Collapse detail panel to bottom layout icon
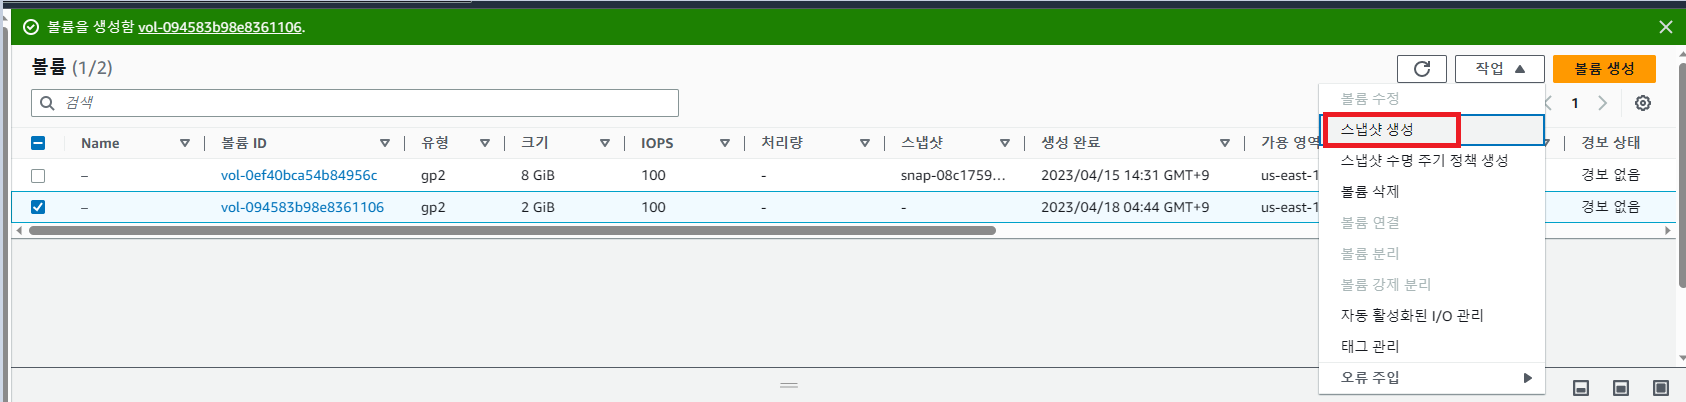Viewport: 1686px width, 402px height. (x=1581, y=388)
